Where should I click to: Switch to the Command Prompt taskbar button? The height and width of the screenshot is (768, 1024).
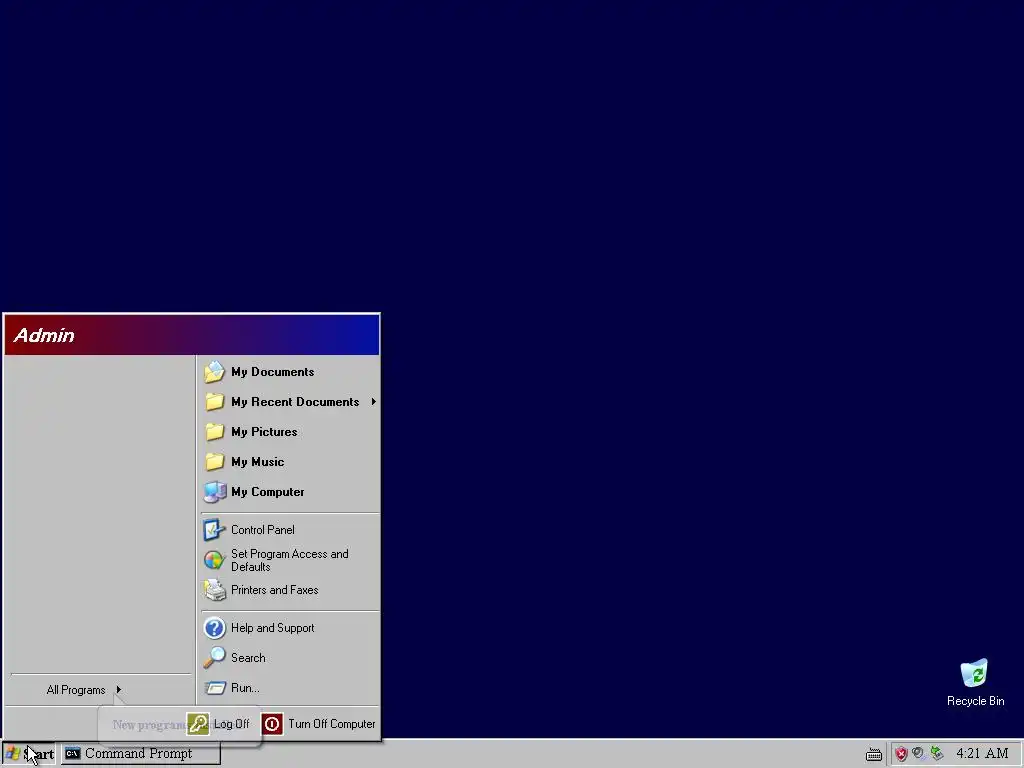pos(140,754)
